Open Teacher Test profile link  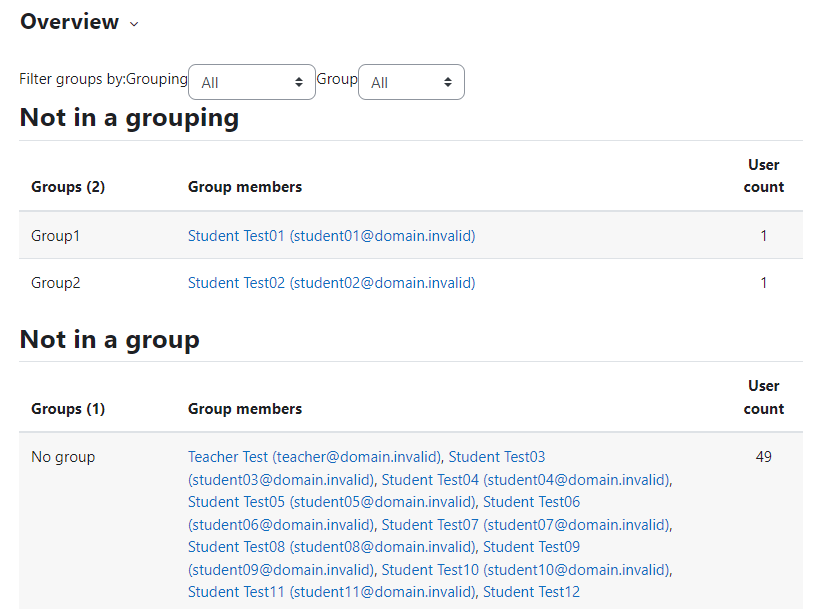click(x=314, y=456)
